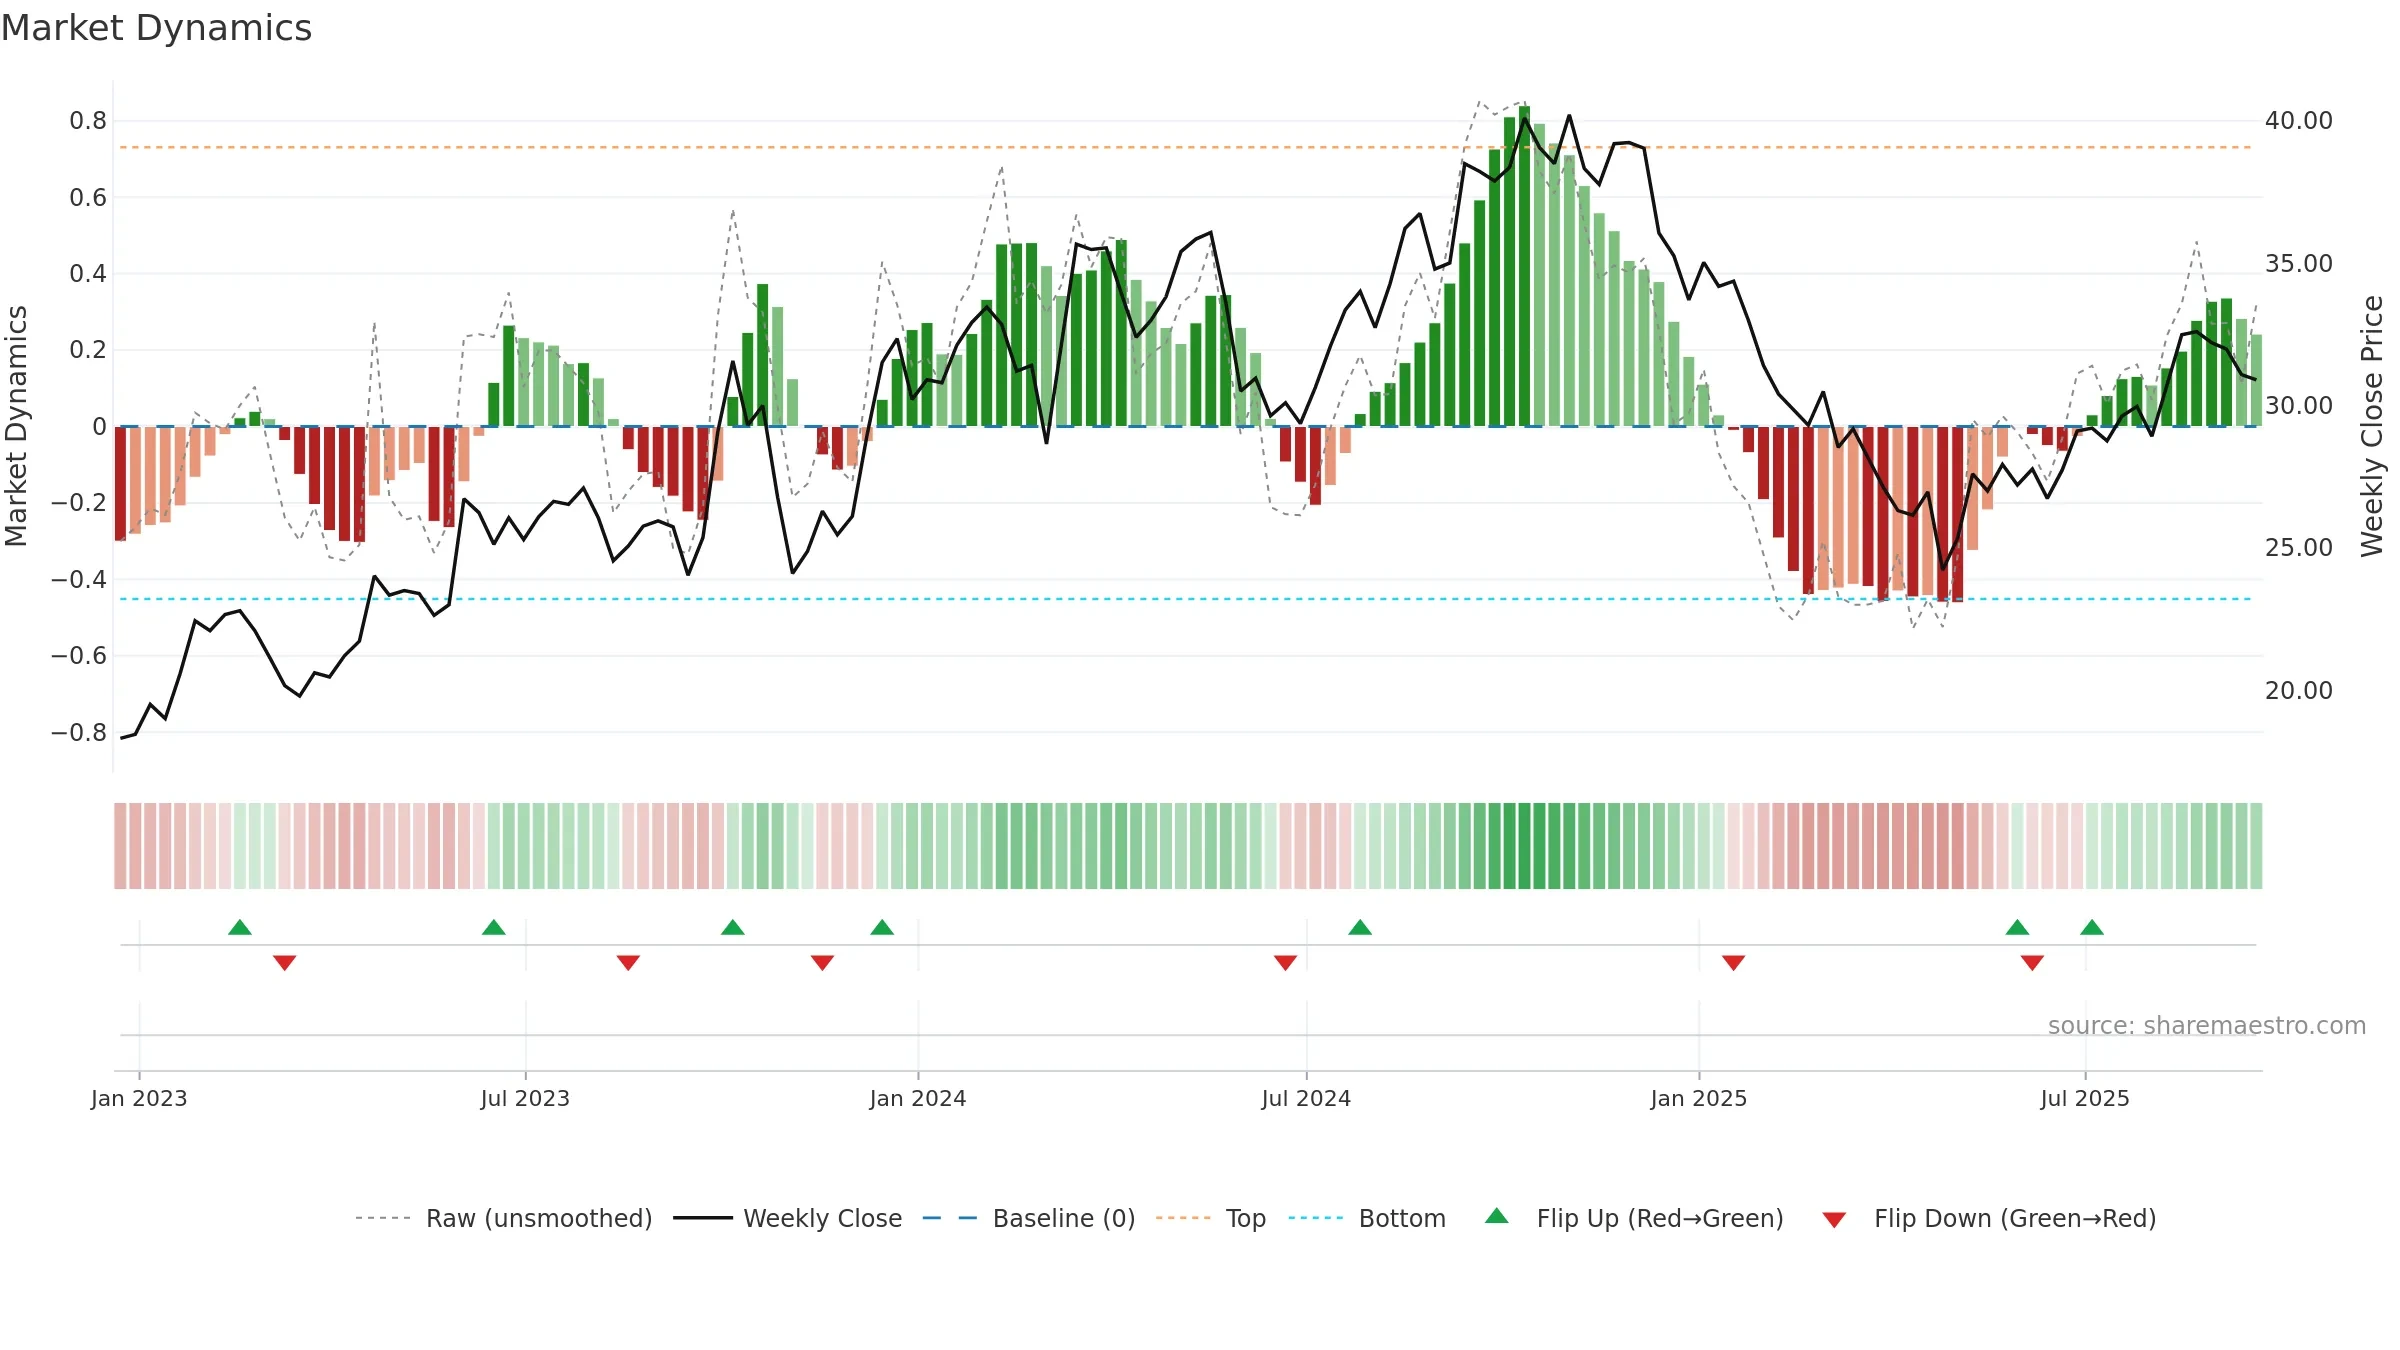Screen dimensions: 2400x1350
Task: Click the orange dashed Top line swatch in legend
Action: click(1183, 1218)
